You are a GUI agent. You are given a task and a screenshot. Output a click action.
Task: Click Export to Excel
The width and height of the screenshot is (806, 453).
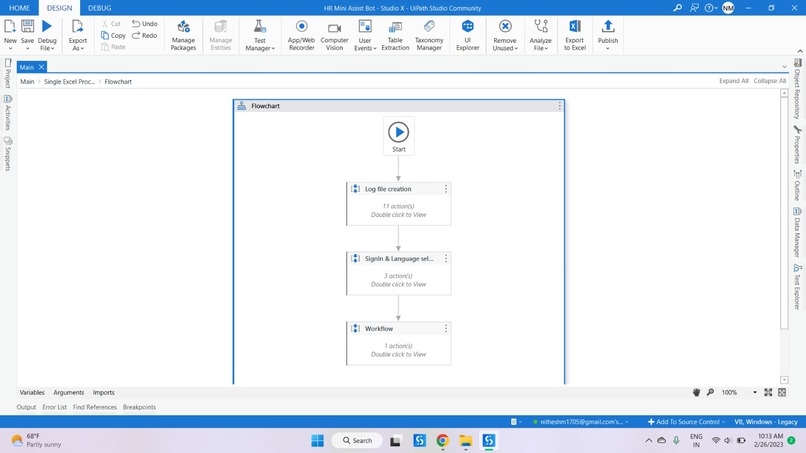click(575, 34)
